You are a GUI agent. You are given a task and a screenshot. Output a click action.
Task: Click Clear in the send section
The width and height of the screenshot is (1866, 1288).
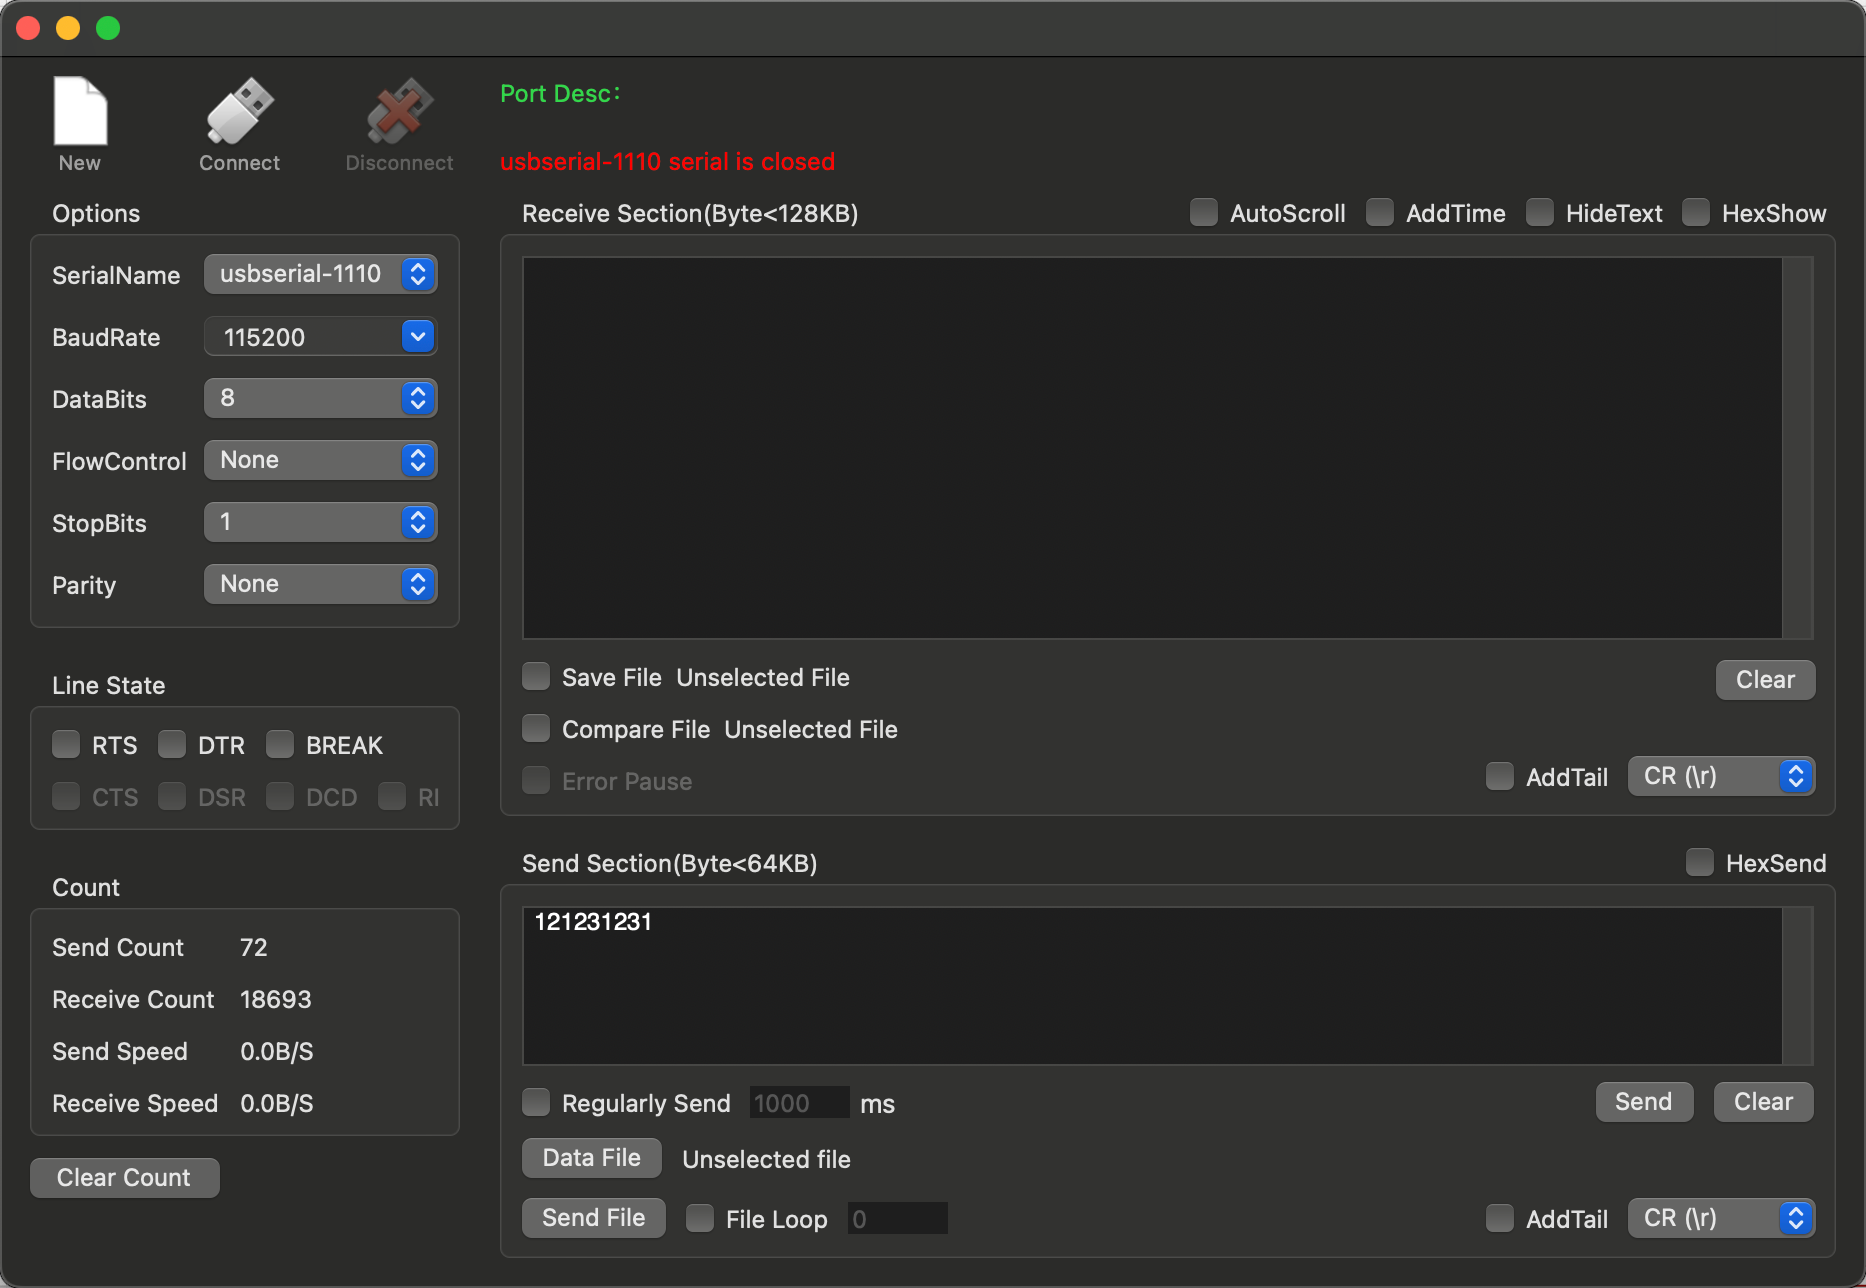tap(1763, 1102)
